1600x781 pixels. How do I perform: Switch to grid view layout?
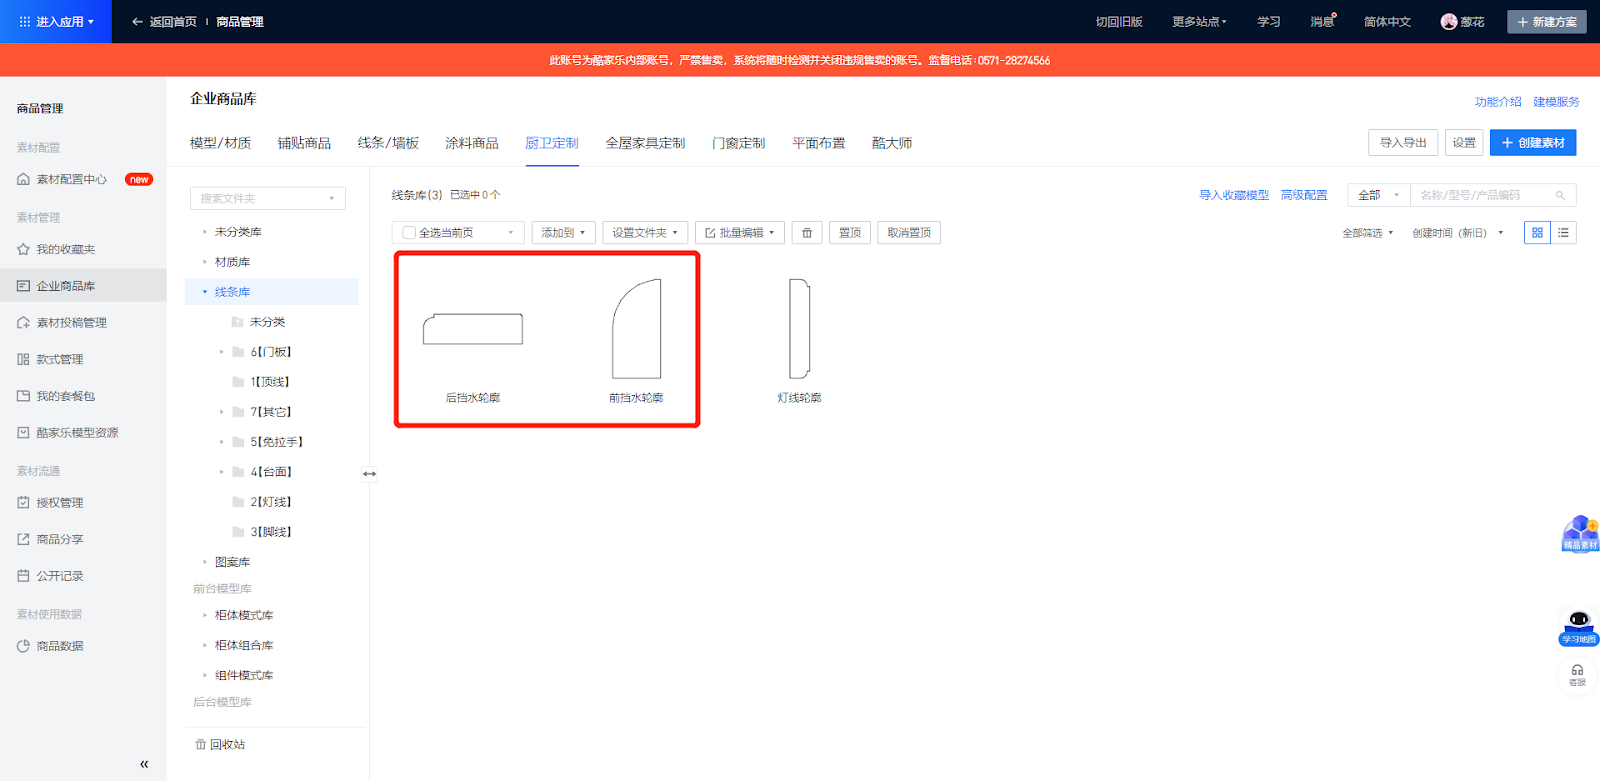[x=1537, y=233]
